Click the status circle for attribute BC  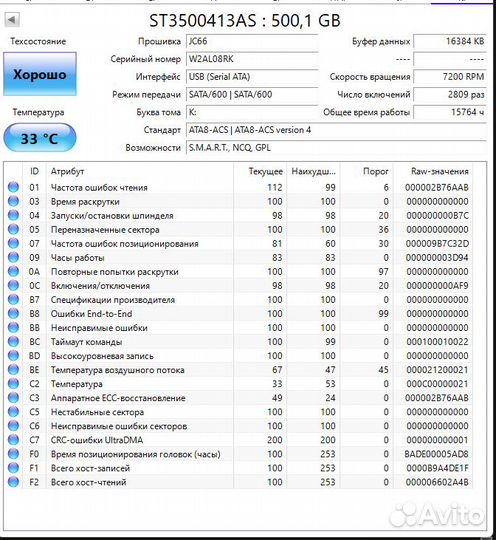13,342
